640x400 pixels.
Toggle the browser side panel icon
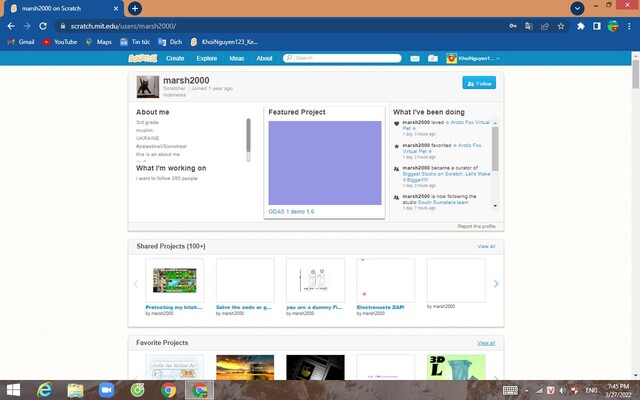[597, 26]
